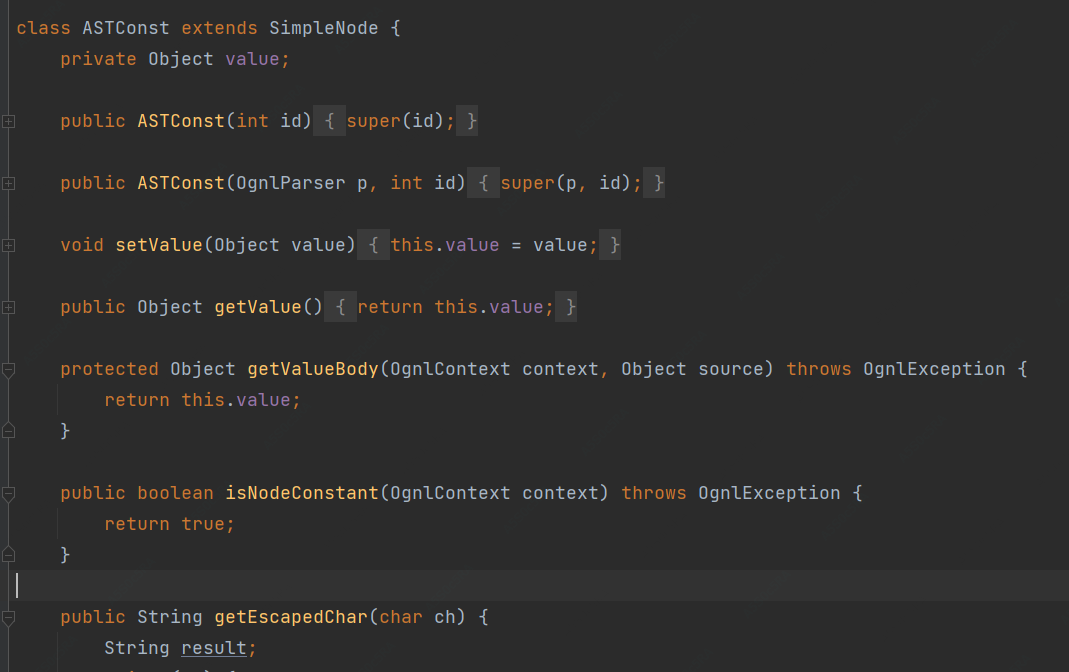Expand the folded getValue method in gutter
The image size is (1069, 672).
(x=8, y=307)
